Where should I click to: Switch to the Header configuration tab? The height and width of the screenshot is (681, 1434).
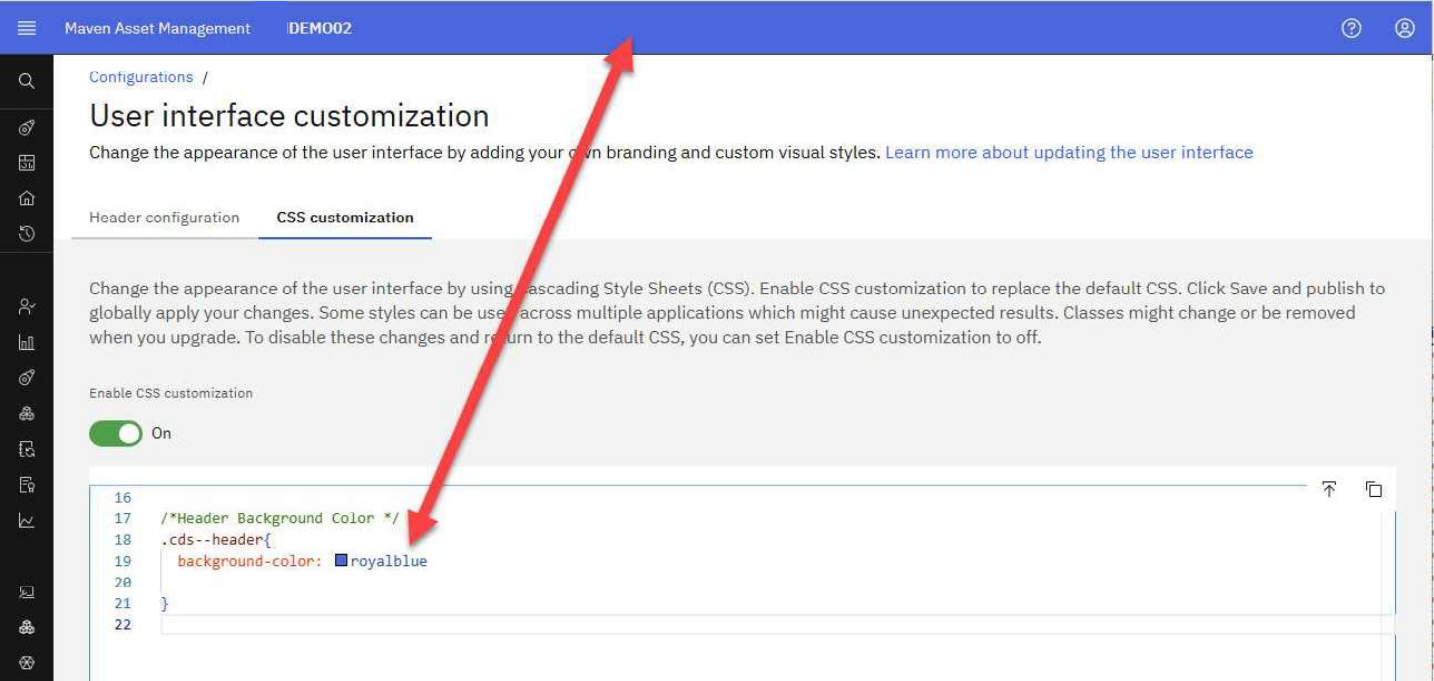pos(164,217)
